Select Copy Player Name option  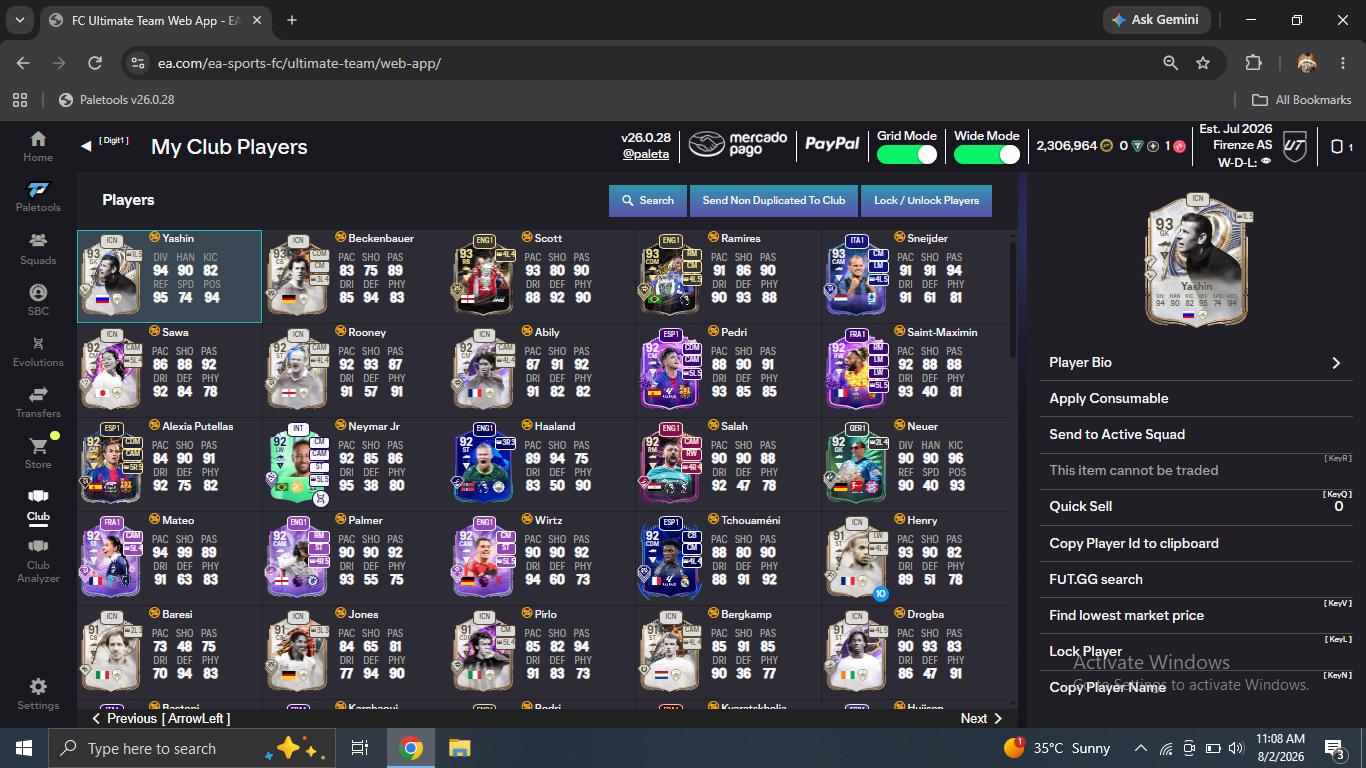point(1196,687)
